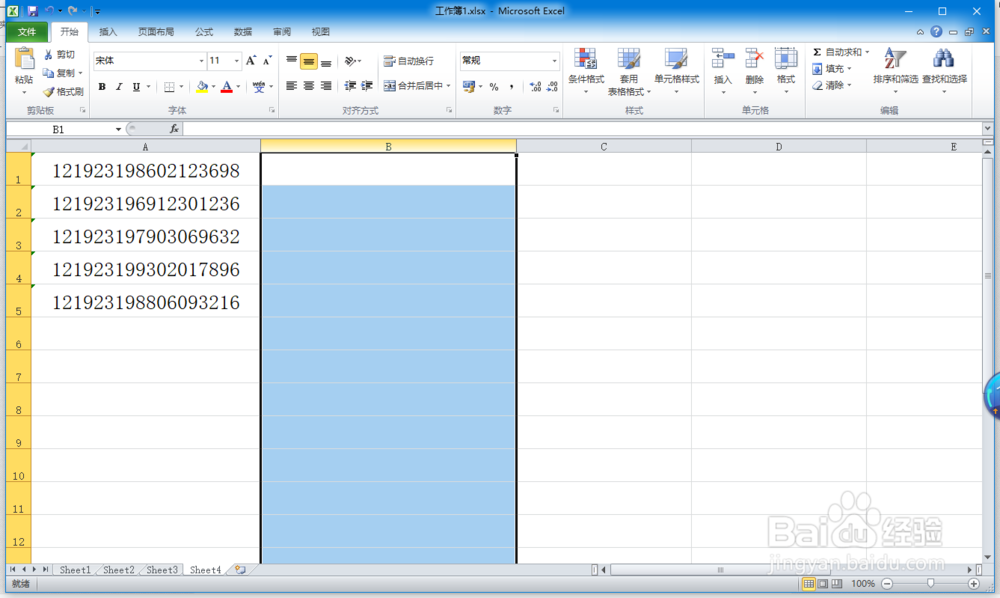The image size is (1000, 598).
Task: Click AutoSum (自动求和) button
Action: point(837,52)
